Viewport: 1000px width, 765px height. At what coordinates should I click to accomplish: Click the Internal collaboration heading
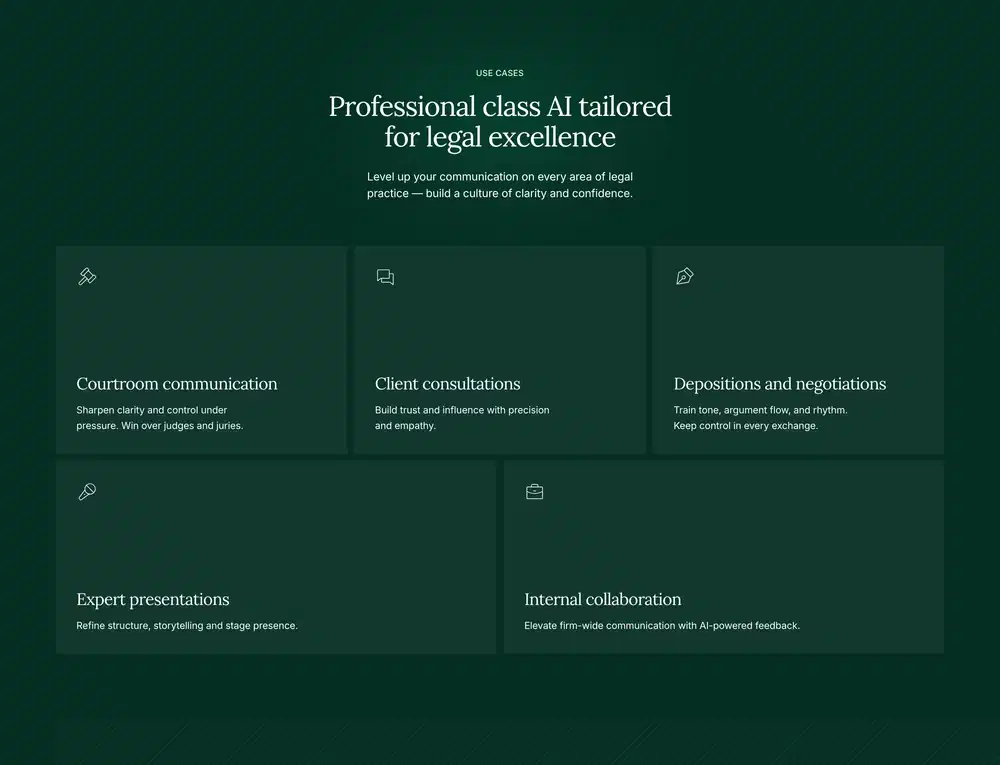(x=602, y=600)
